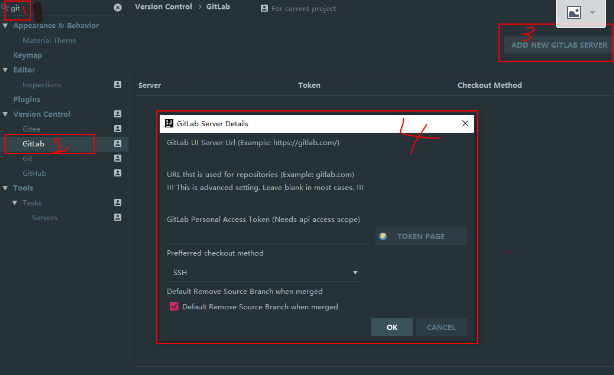Click the GitLab UI Server Url field
Screen dimensions: 614x375
point(316,158)
